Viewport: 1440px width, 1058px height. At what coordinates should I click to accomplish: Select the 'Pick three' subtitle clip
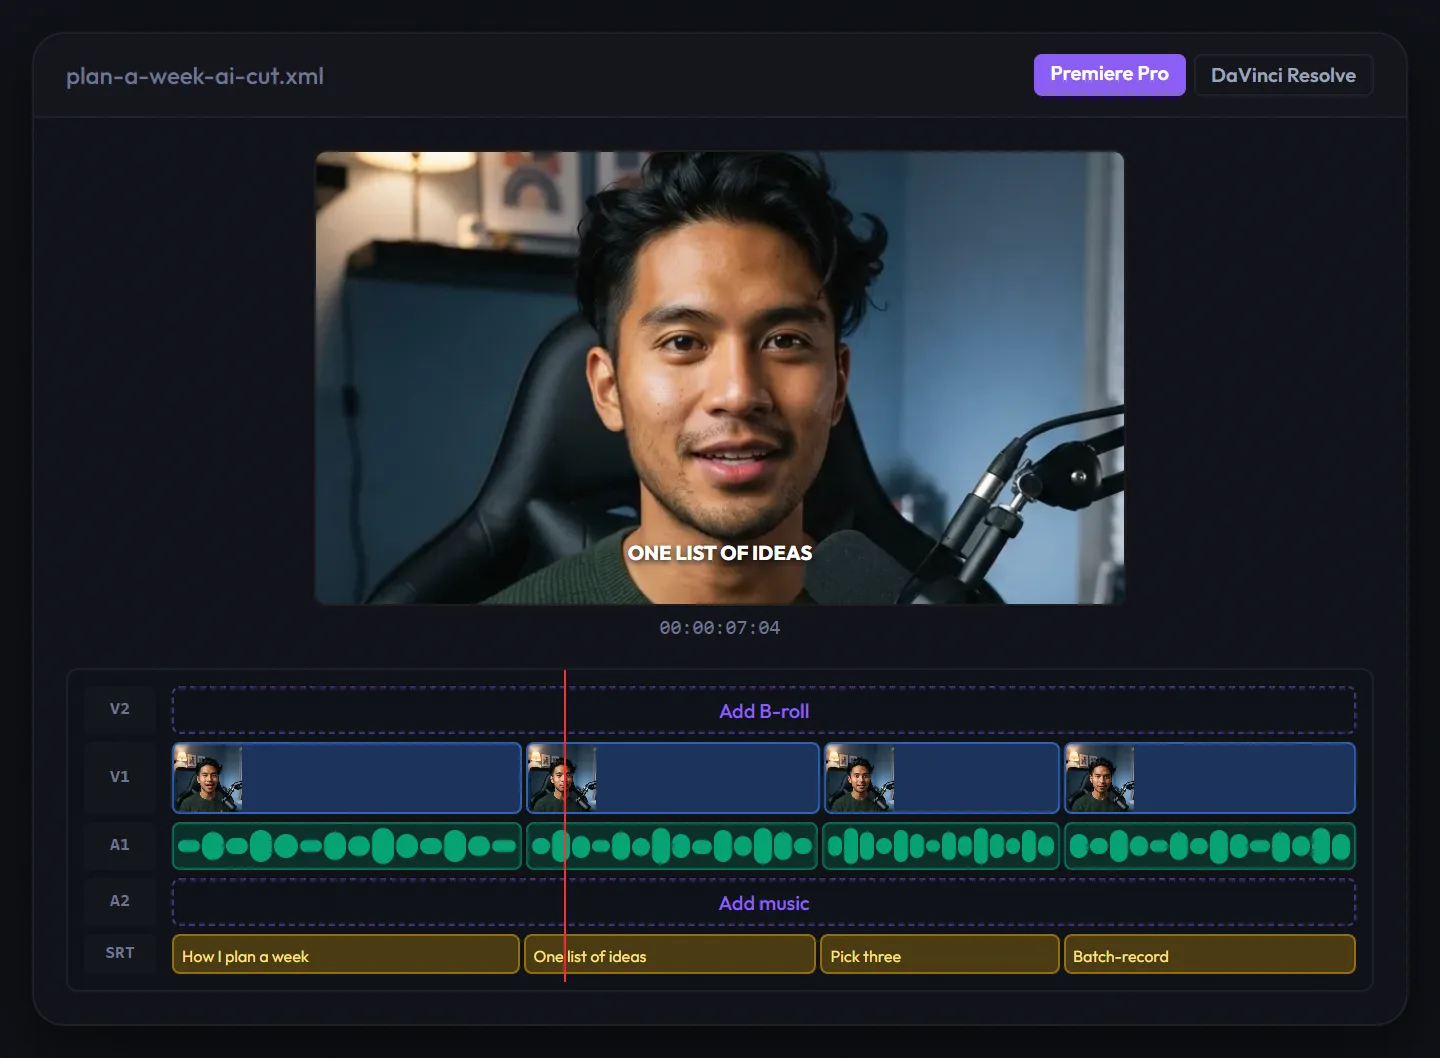(939, 955)
